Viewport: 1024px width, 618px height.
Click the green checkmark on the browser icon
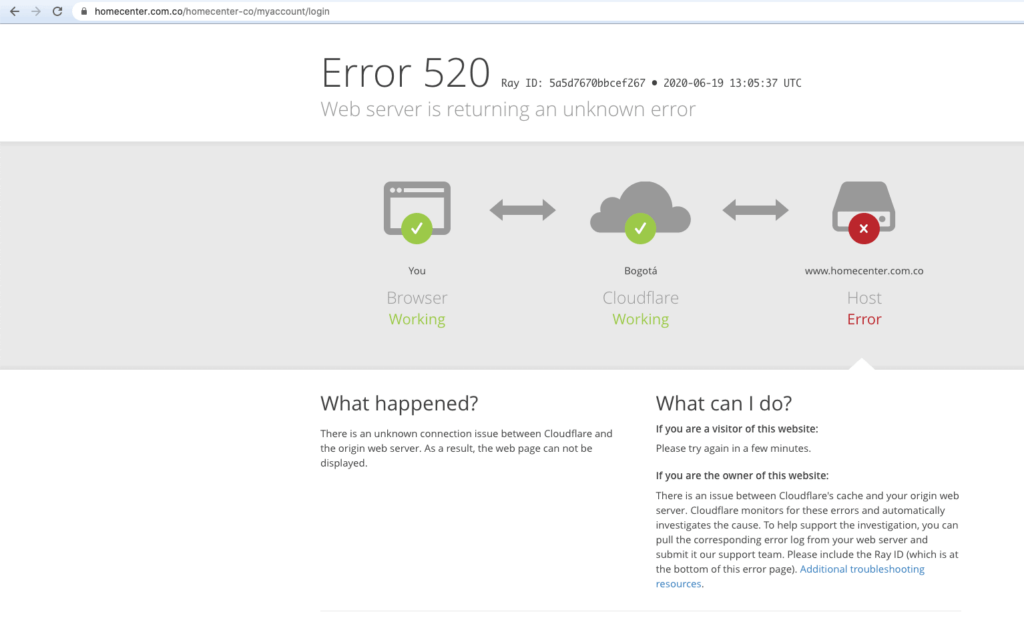[x=417, y=229]
